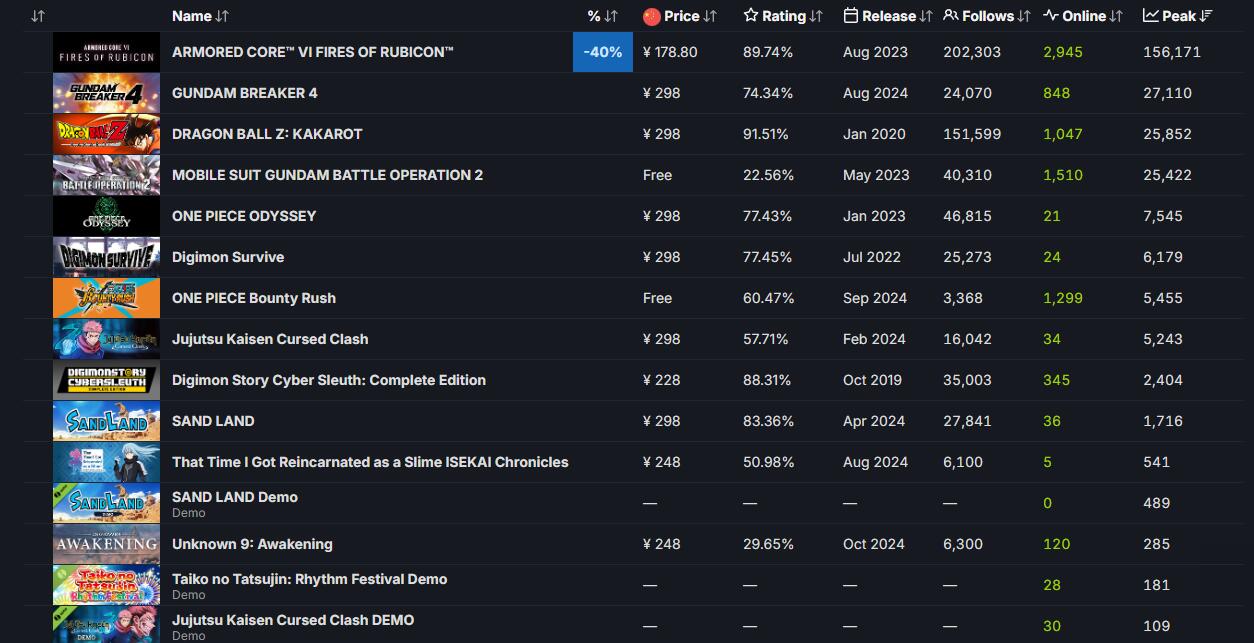Sort by discount percent column header

(602, 16)
